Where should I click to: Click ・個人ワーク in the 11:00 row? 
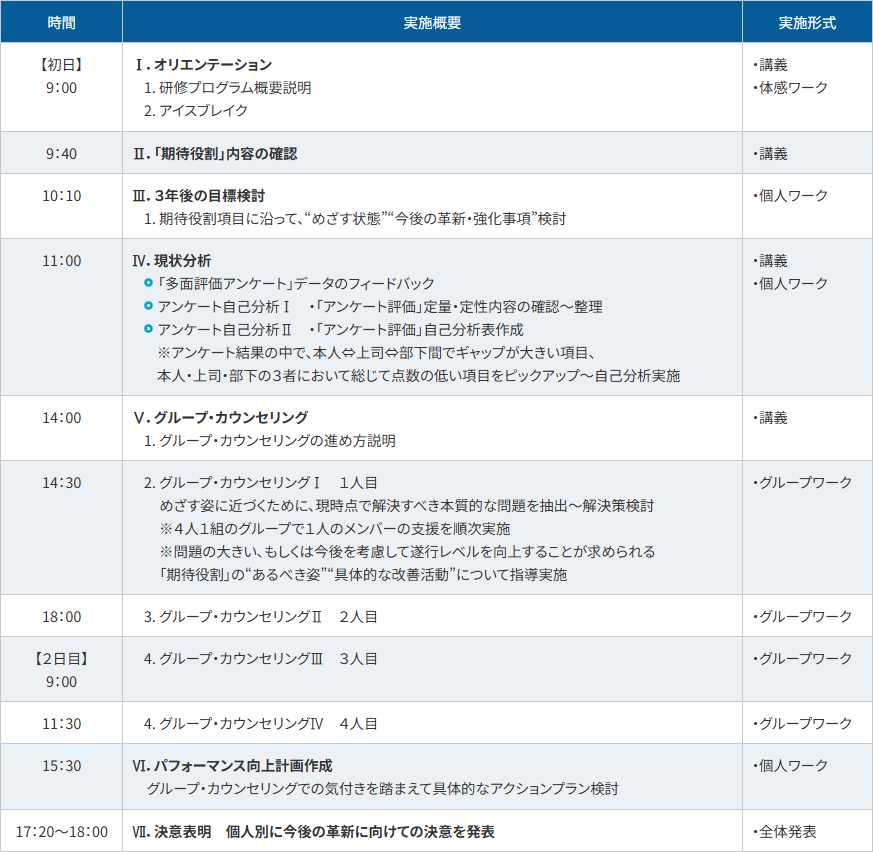coord(790,284)
